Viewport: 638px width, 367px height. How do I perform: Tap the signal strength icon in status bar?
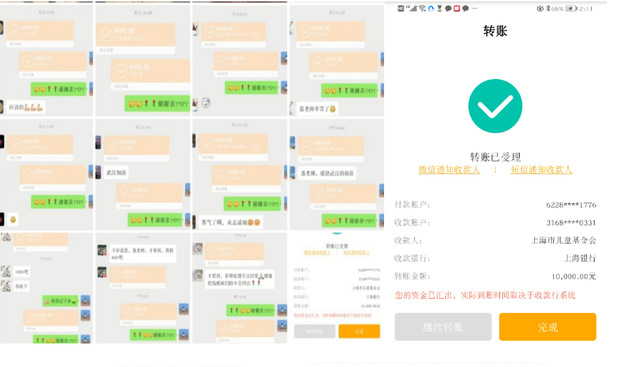pyautogui.click(x=413, y=9)
